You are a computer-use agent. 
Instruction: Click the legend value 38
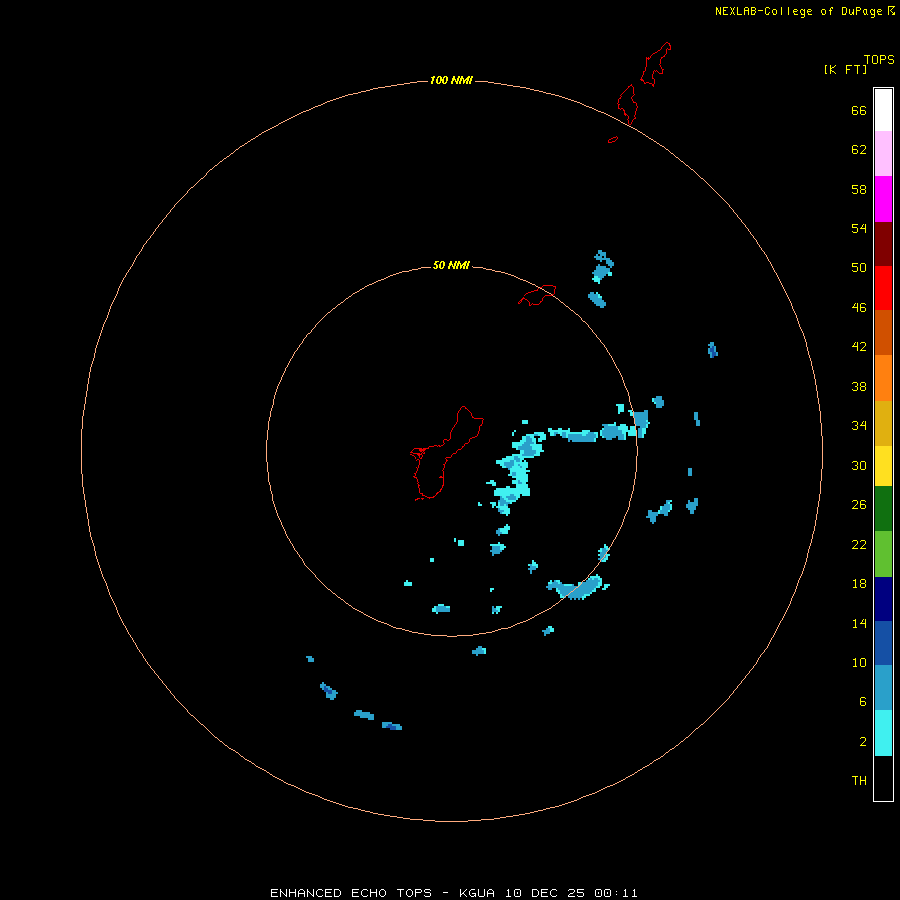859,386
